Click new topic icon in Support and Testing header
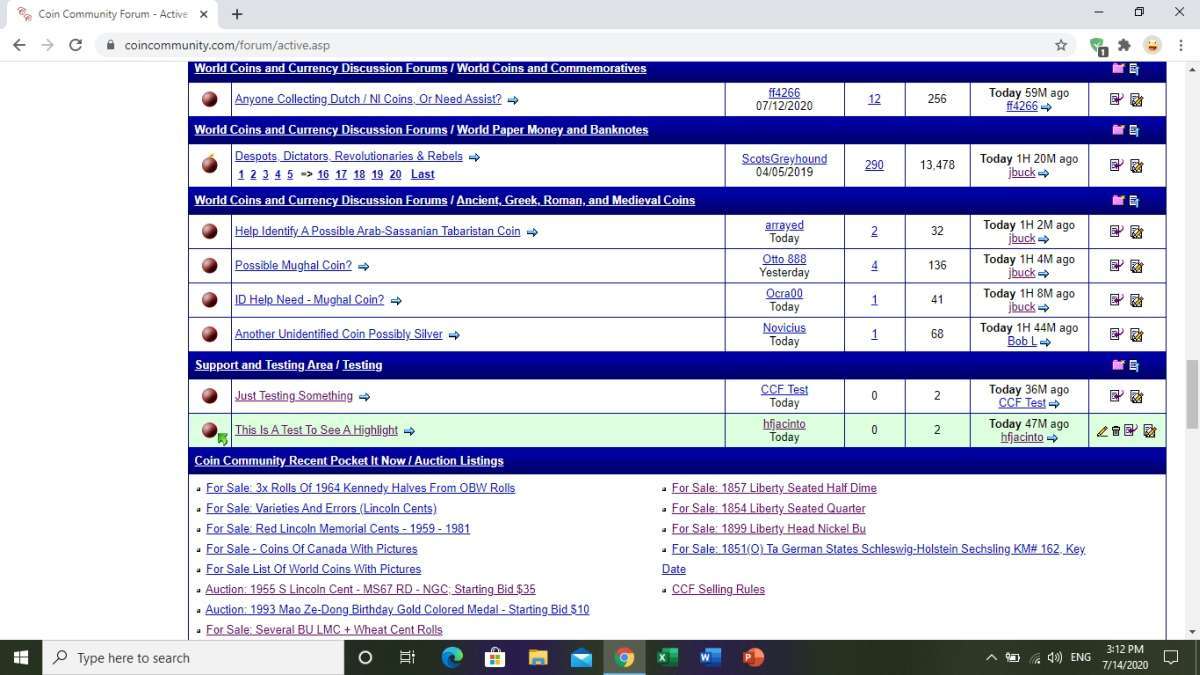This screenshot has width=1200, height=675. (x=1134, y=366)
